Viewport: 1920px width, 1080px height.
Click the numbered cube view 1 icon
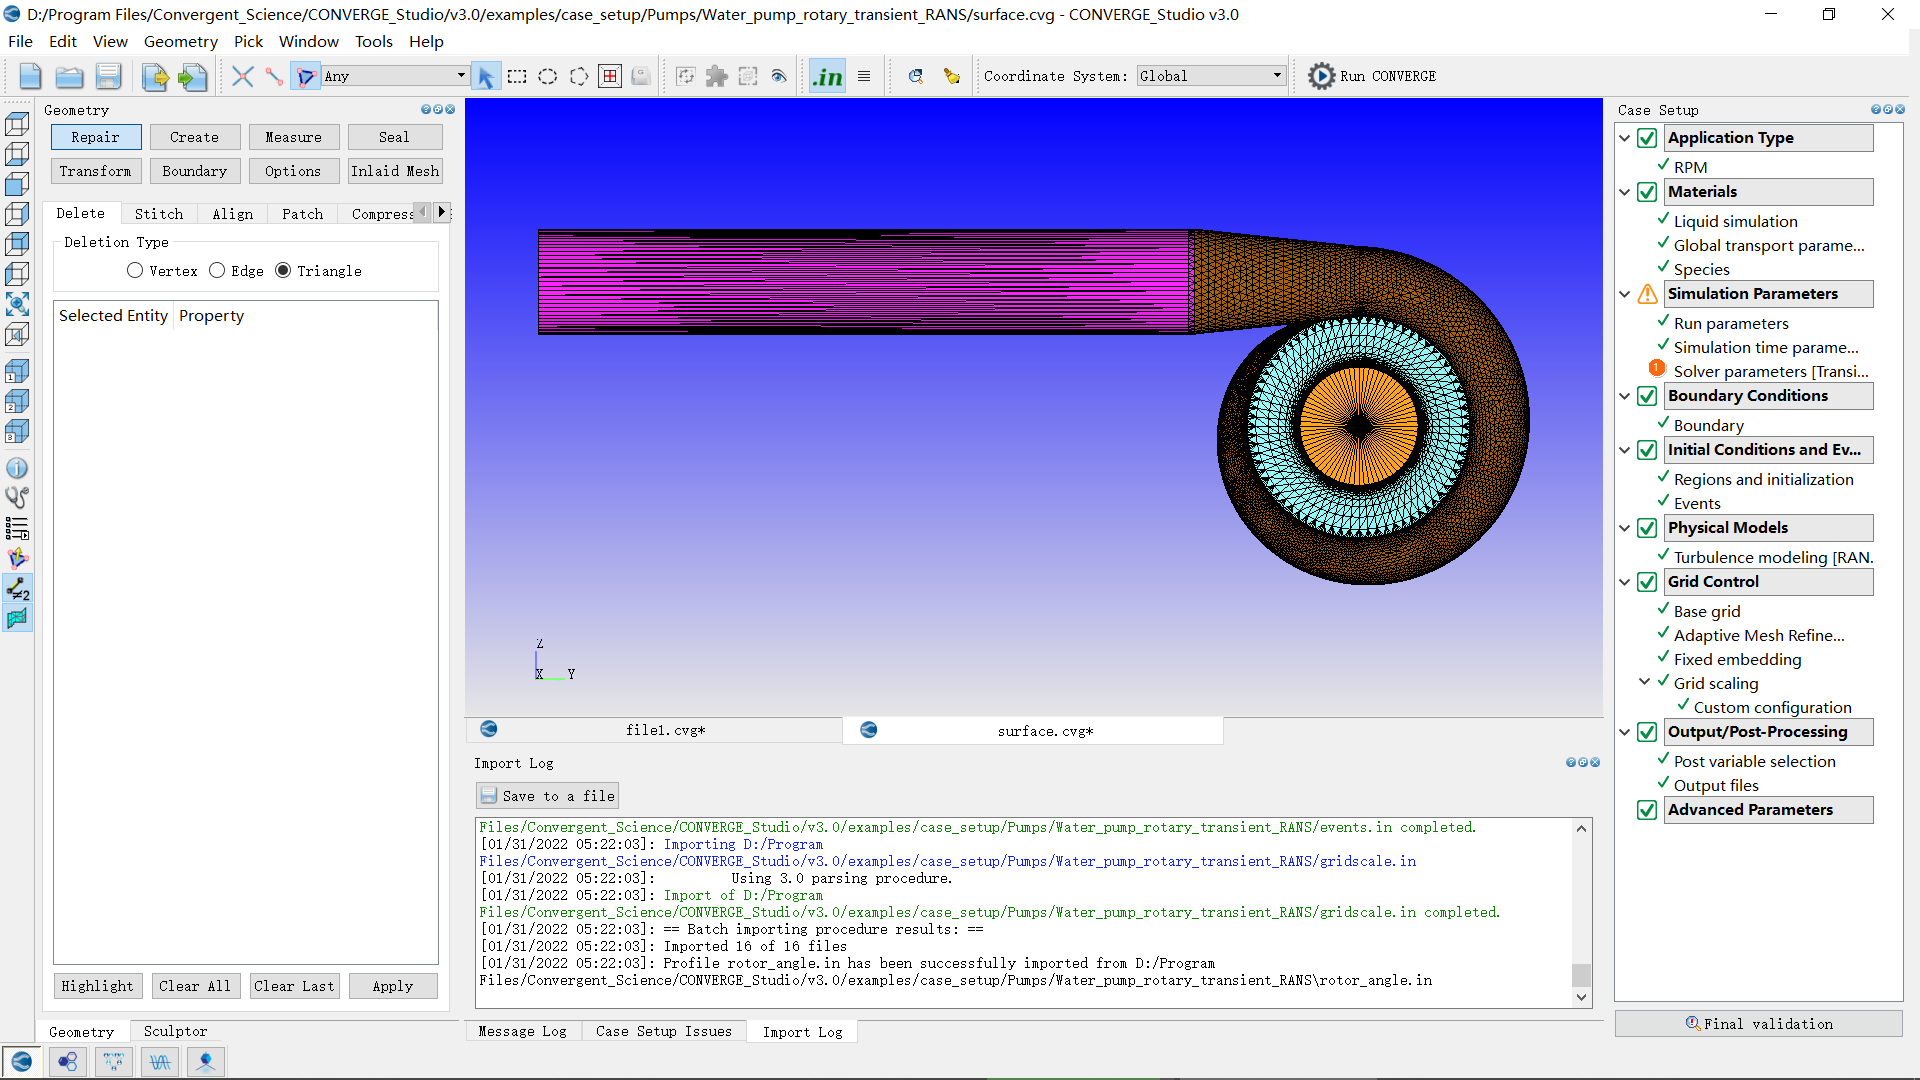tap(17, 371)
